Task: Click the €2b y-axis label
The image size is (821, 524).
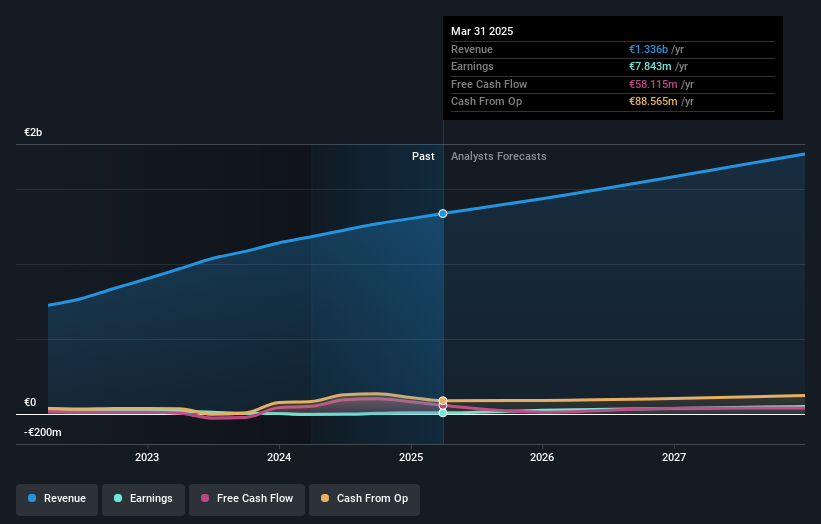Action: point(33,132)
